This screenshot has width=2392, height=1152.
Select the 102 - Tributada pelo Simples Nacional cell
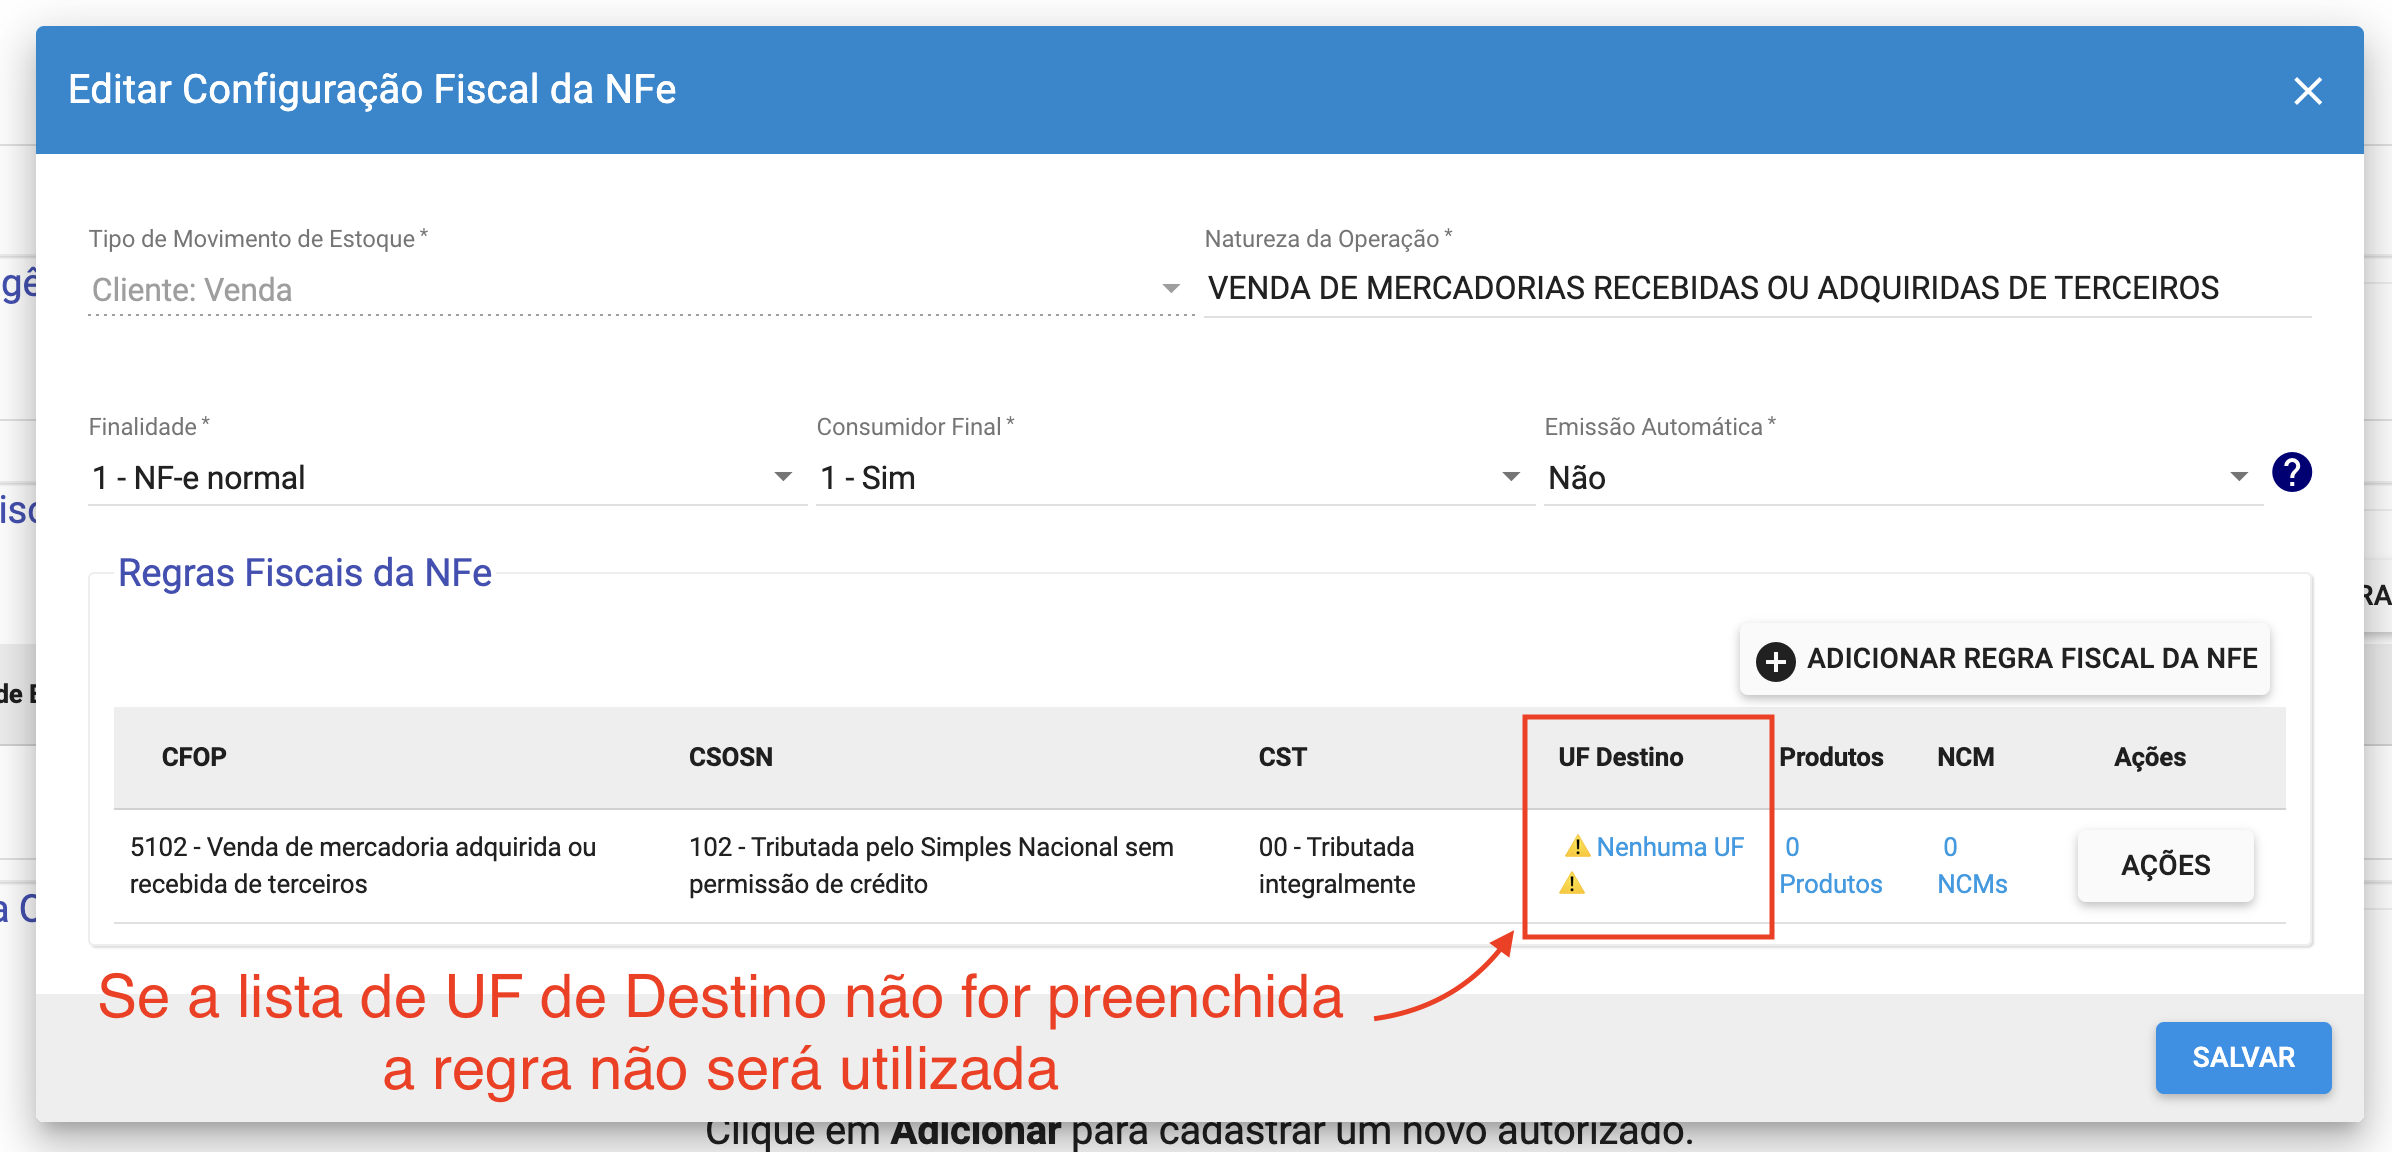931,865
